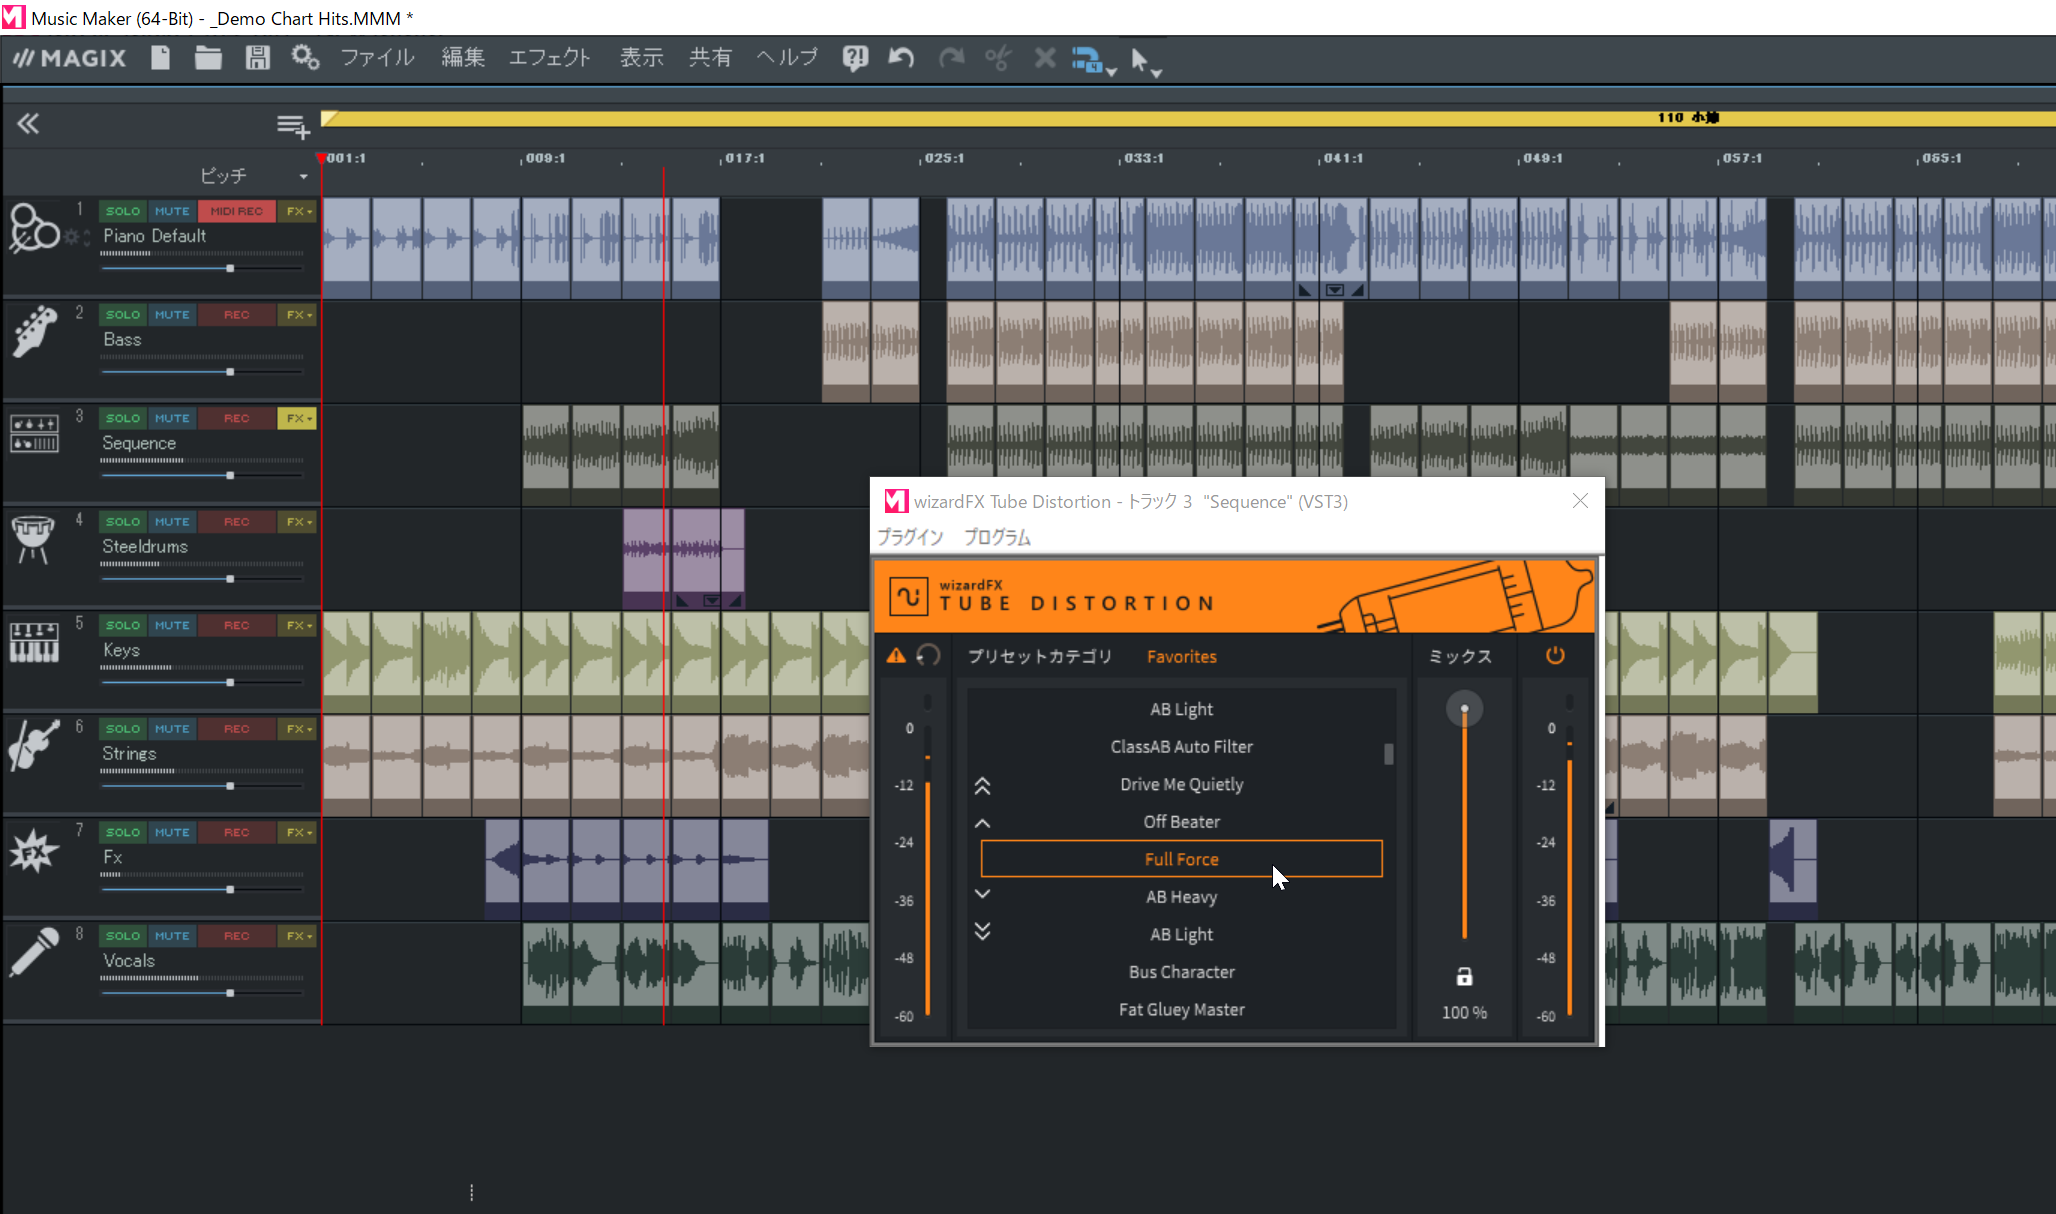Image resolution: width=2056 pixels, height=1214 pixels.
Task: Save the project with the floppy disk icon
Action: click(257, 58)
